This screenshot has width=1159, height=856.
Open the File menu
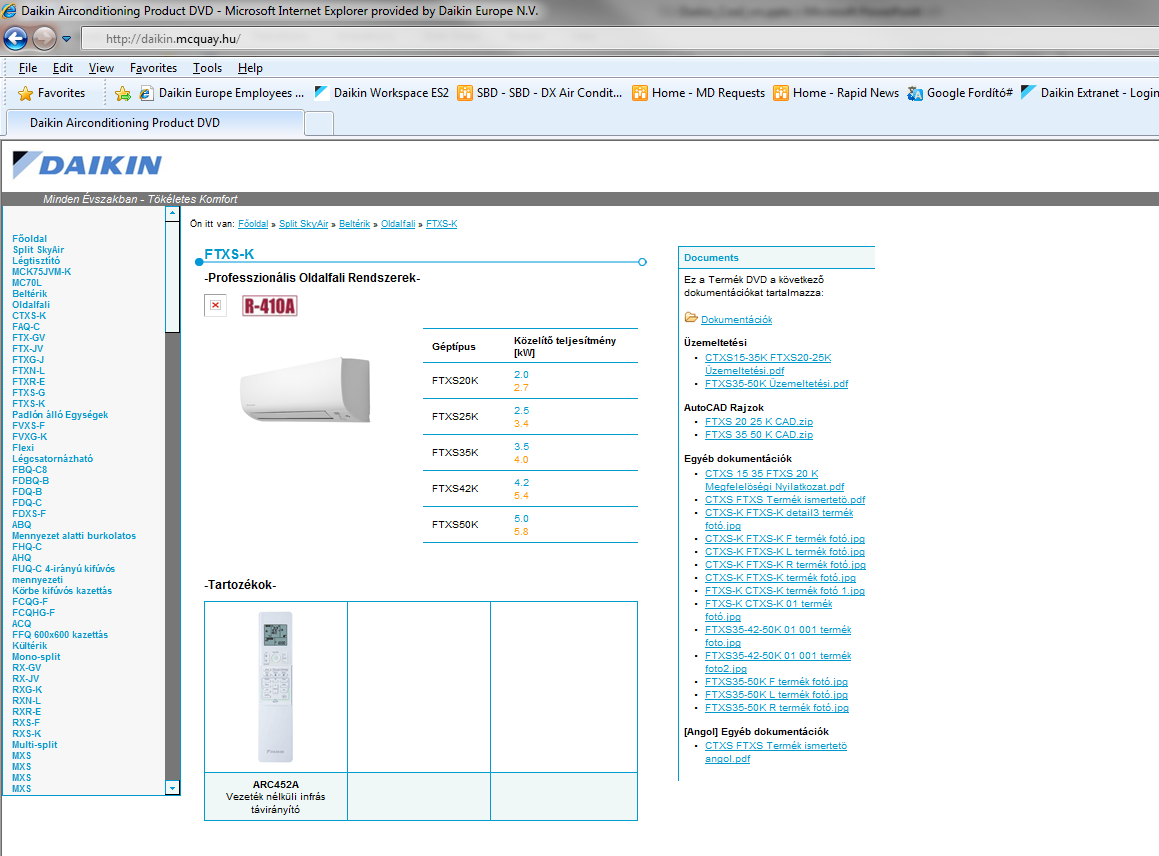[x=28, y=68]
